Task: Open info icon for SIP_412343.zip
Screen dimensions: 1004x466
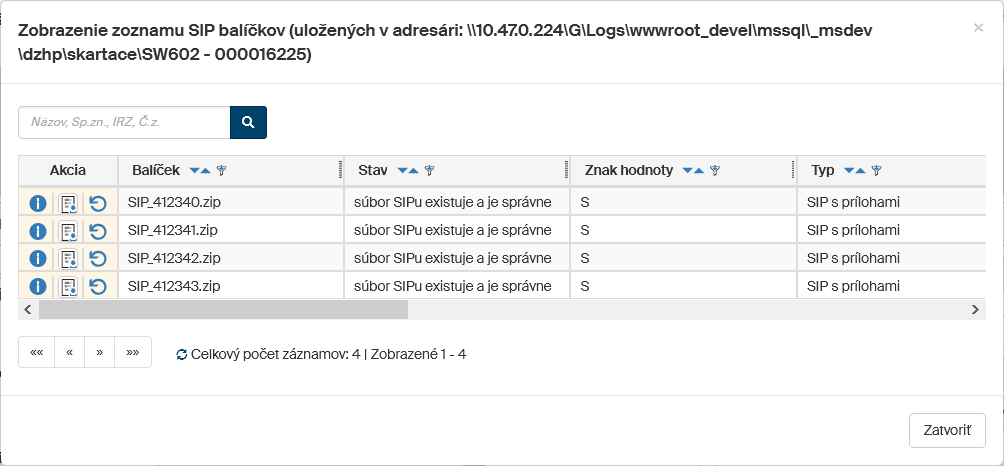Action: pos(38,287)
